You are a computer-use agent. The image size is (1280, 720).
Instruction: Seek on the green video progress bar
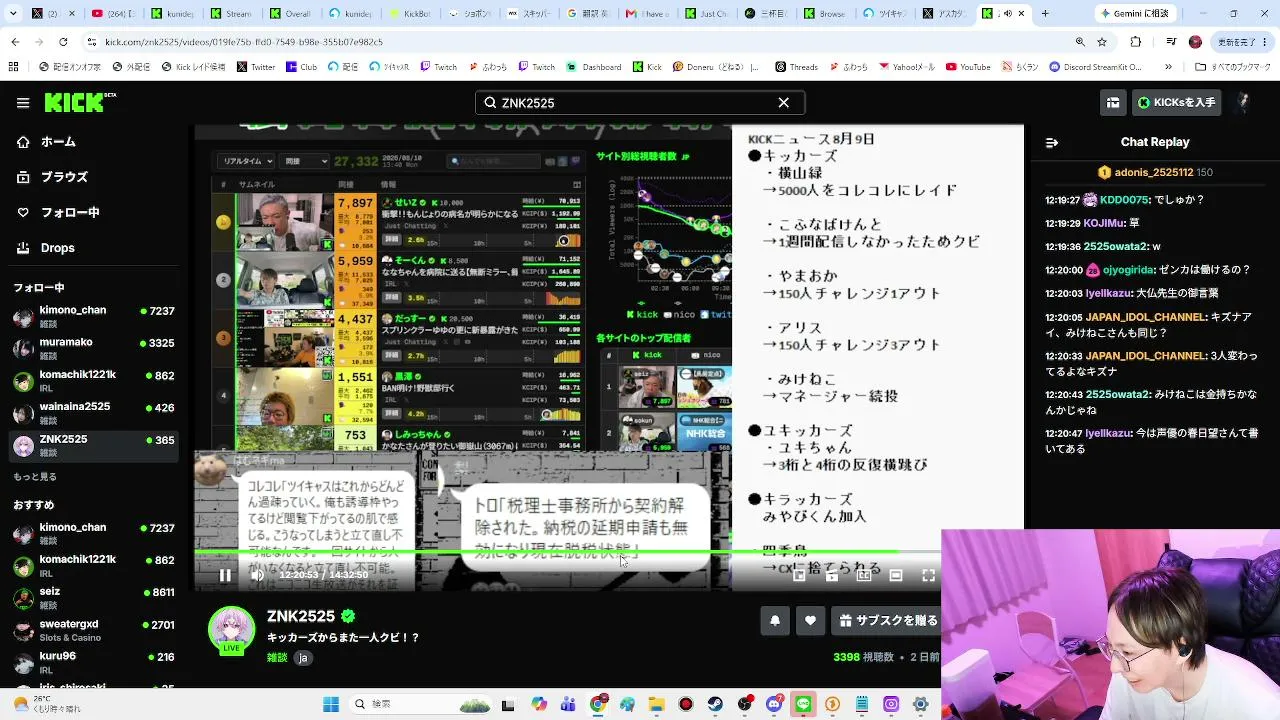point(567,552)
